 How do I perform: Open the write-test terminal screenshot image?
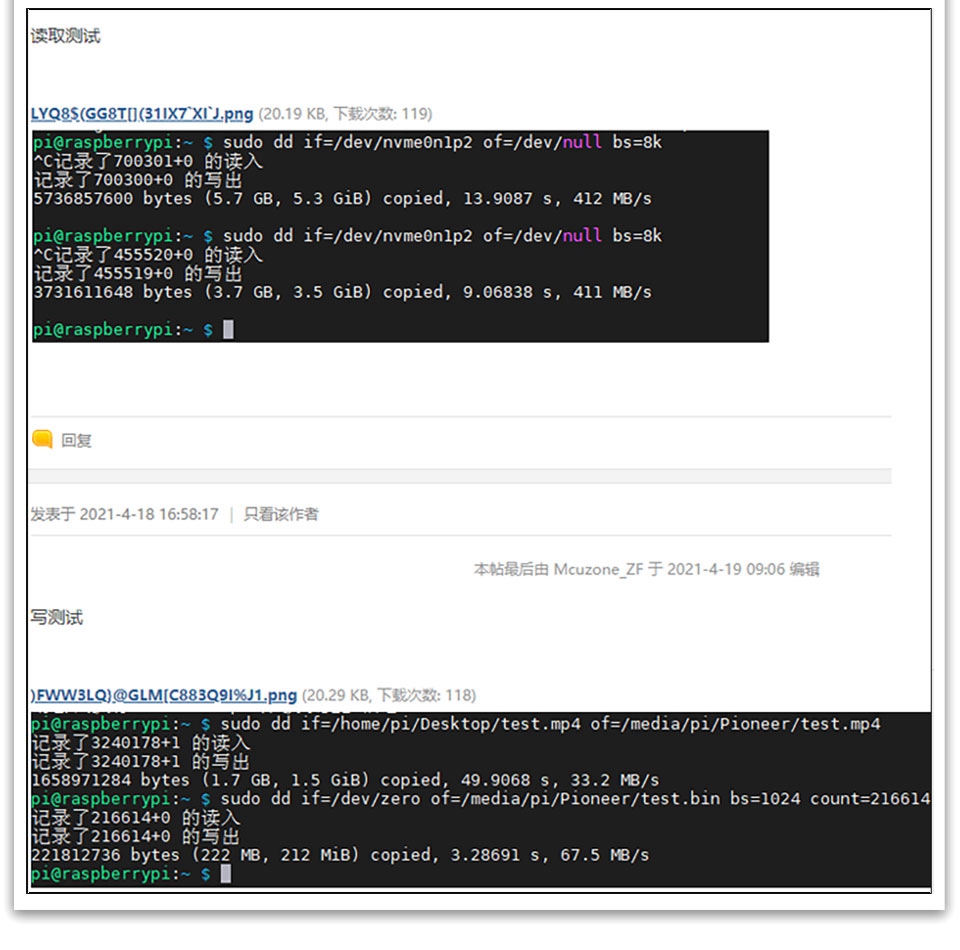click(480, 800)
